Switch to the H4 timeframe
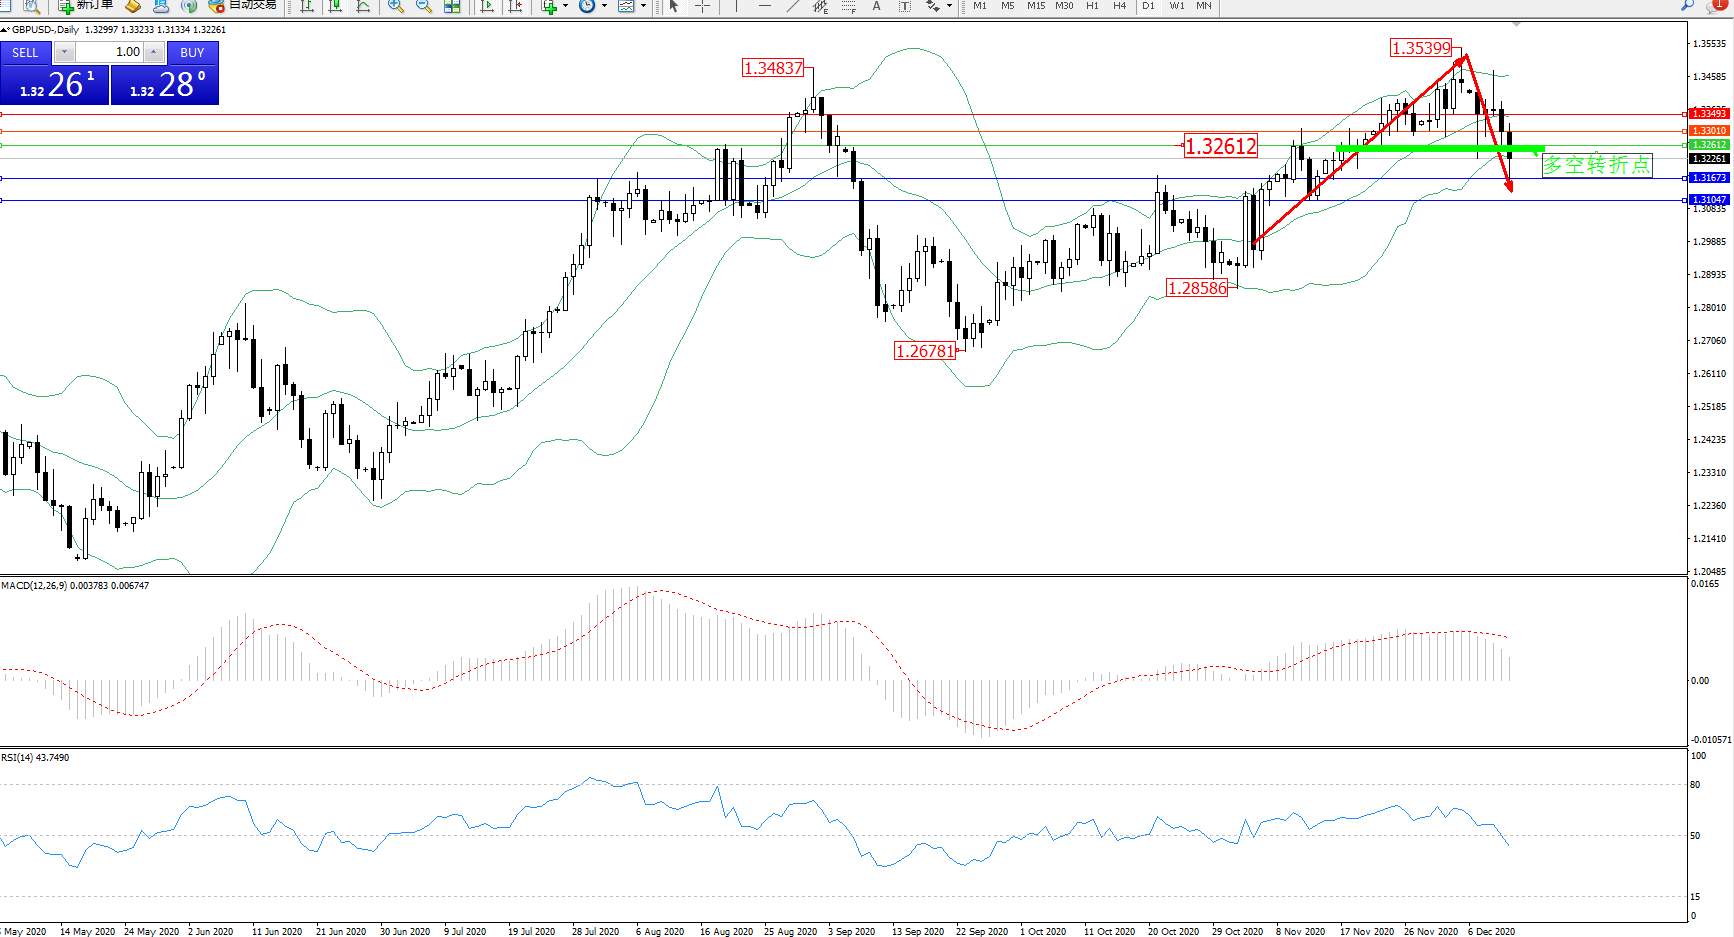 [x=1120, y=6]
